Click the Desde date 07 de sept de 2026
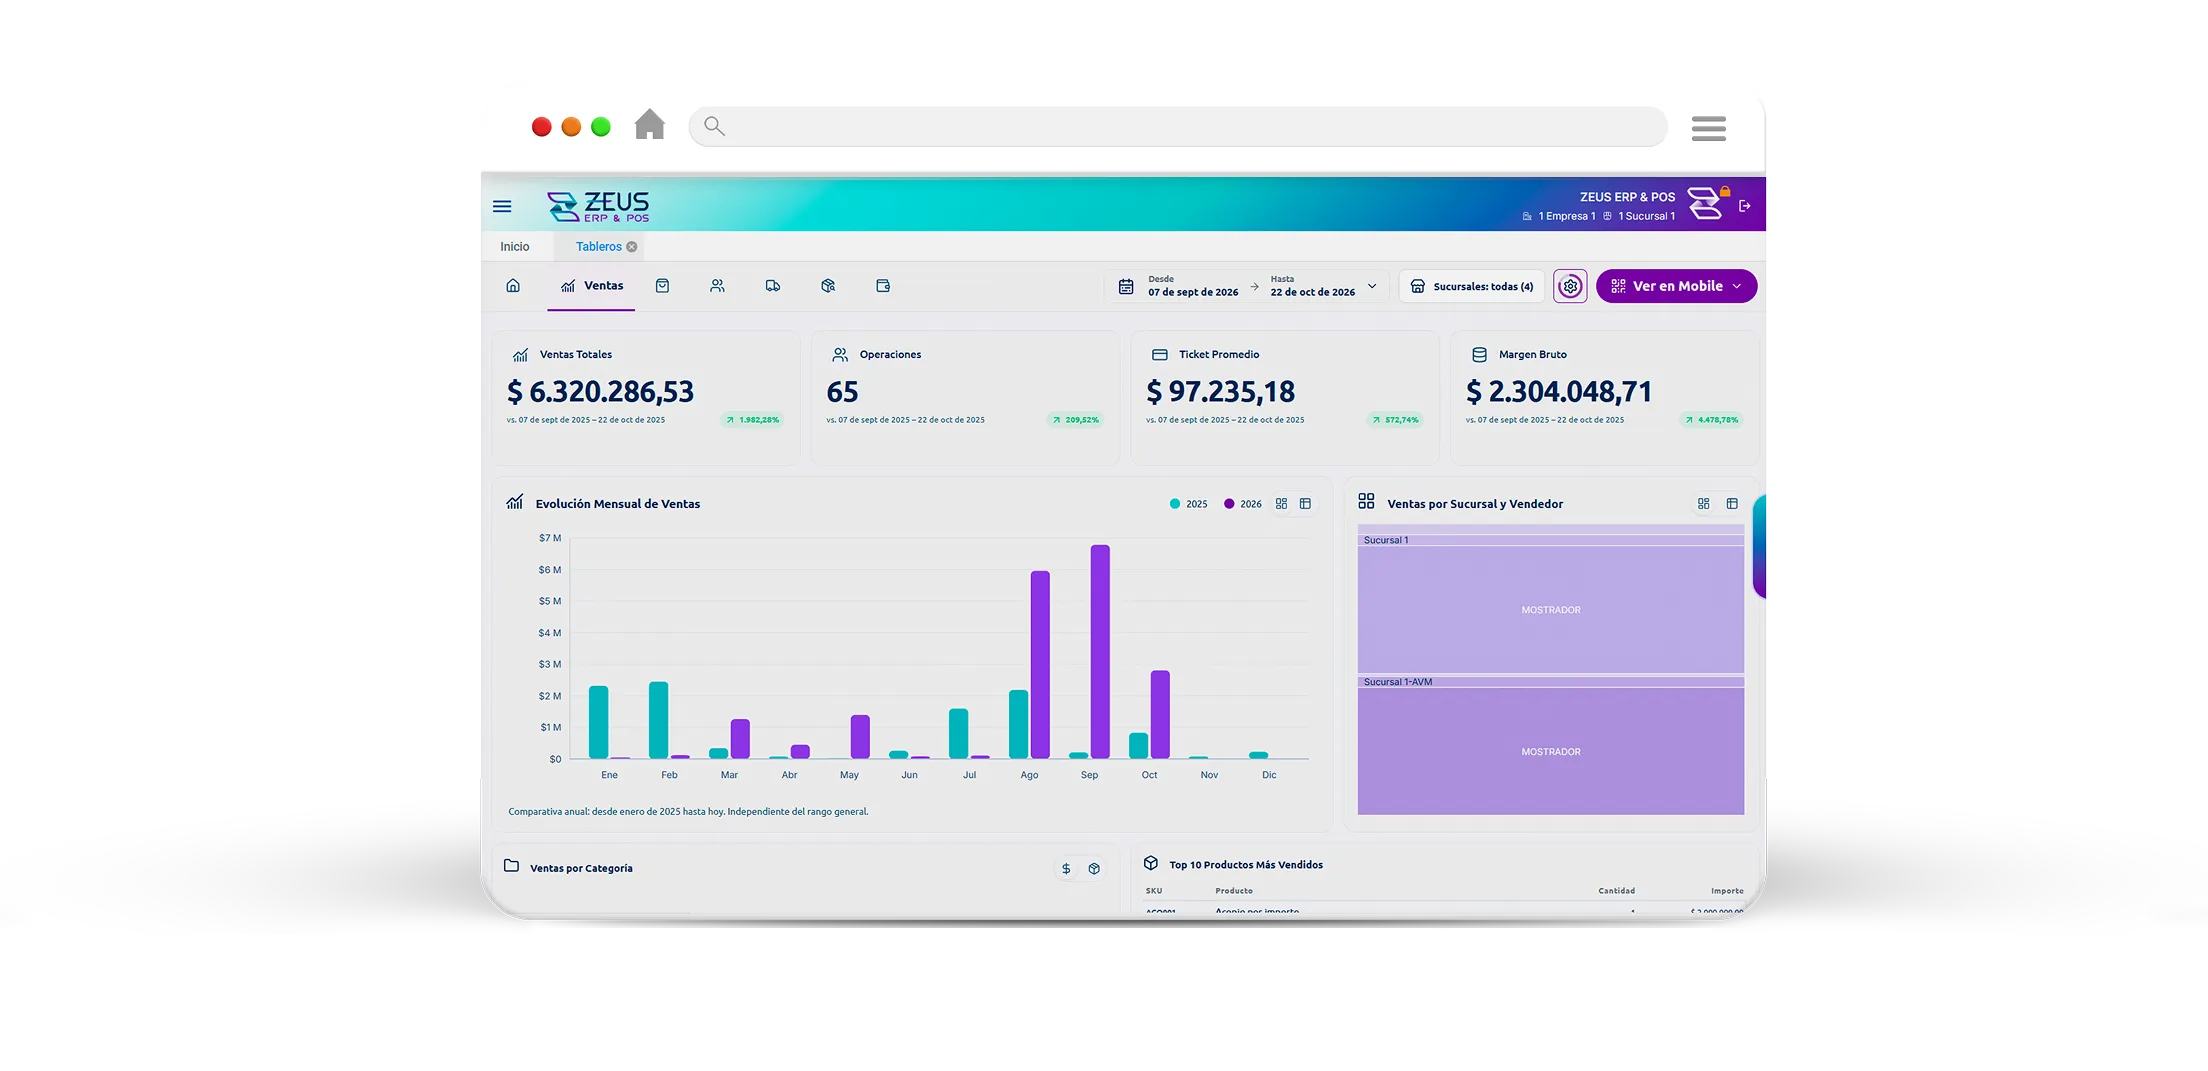Screen dimensions: 2208x1071 (x=1193, y=292)
